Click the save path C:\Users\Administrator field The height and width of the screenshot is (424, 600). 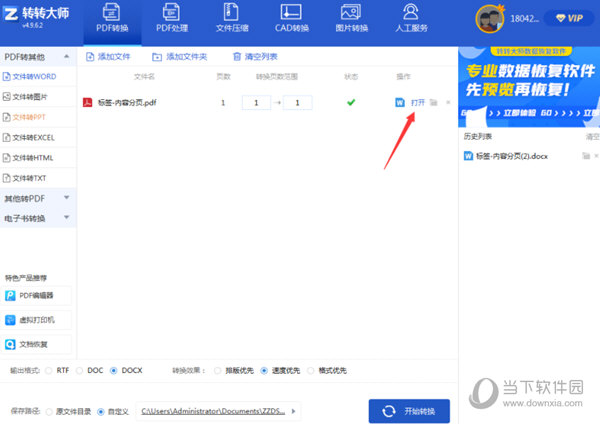[213, 411]
